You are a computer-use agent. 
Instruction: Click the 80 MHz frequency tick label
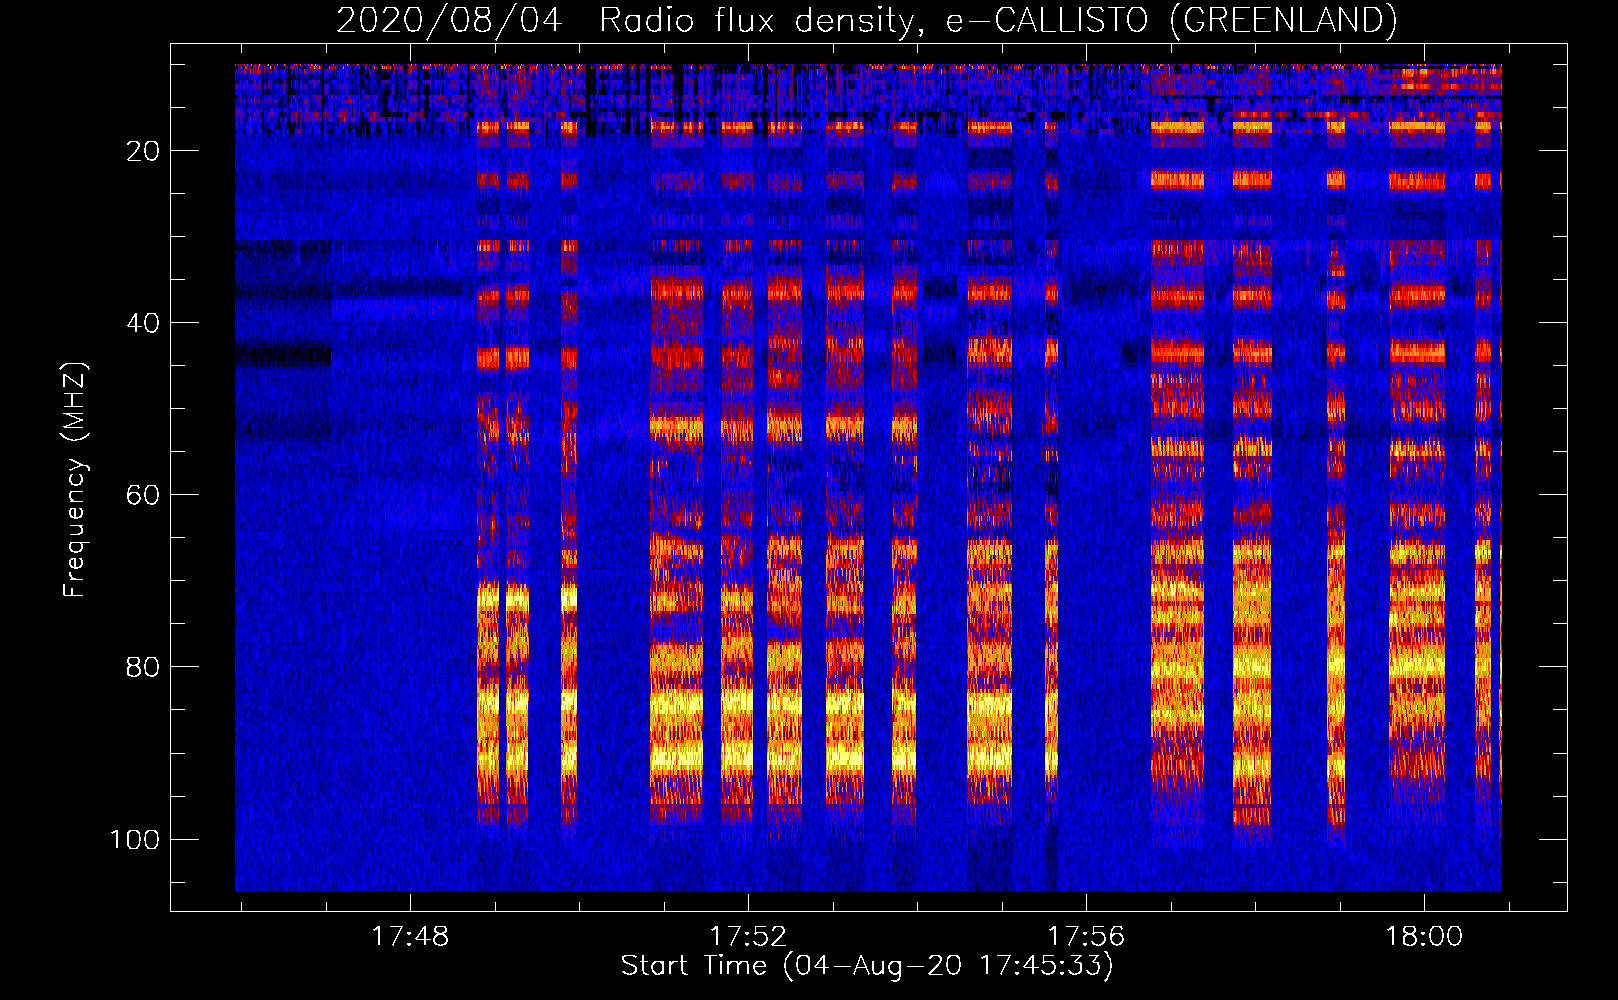click(144, 667)
